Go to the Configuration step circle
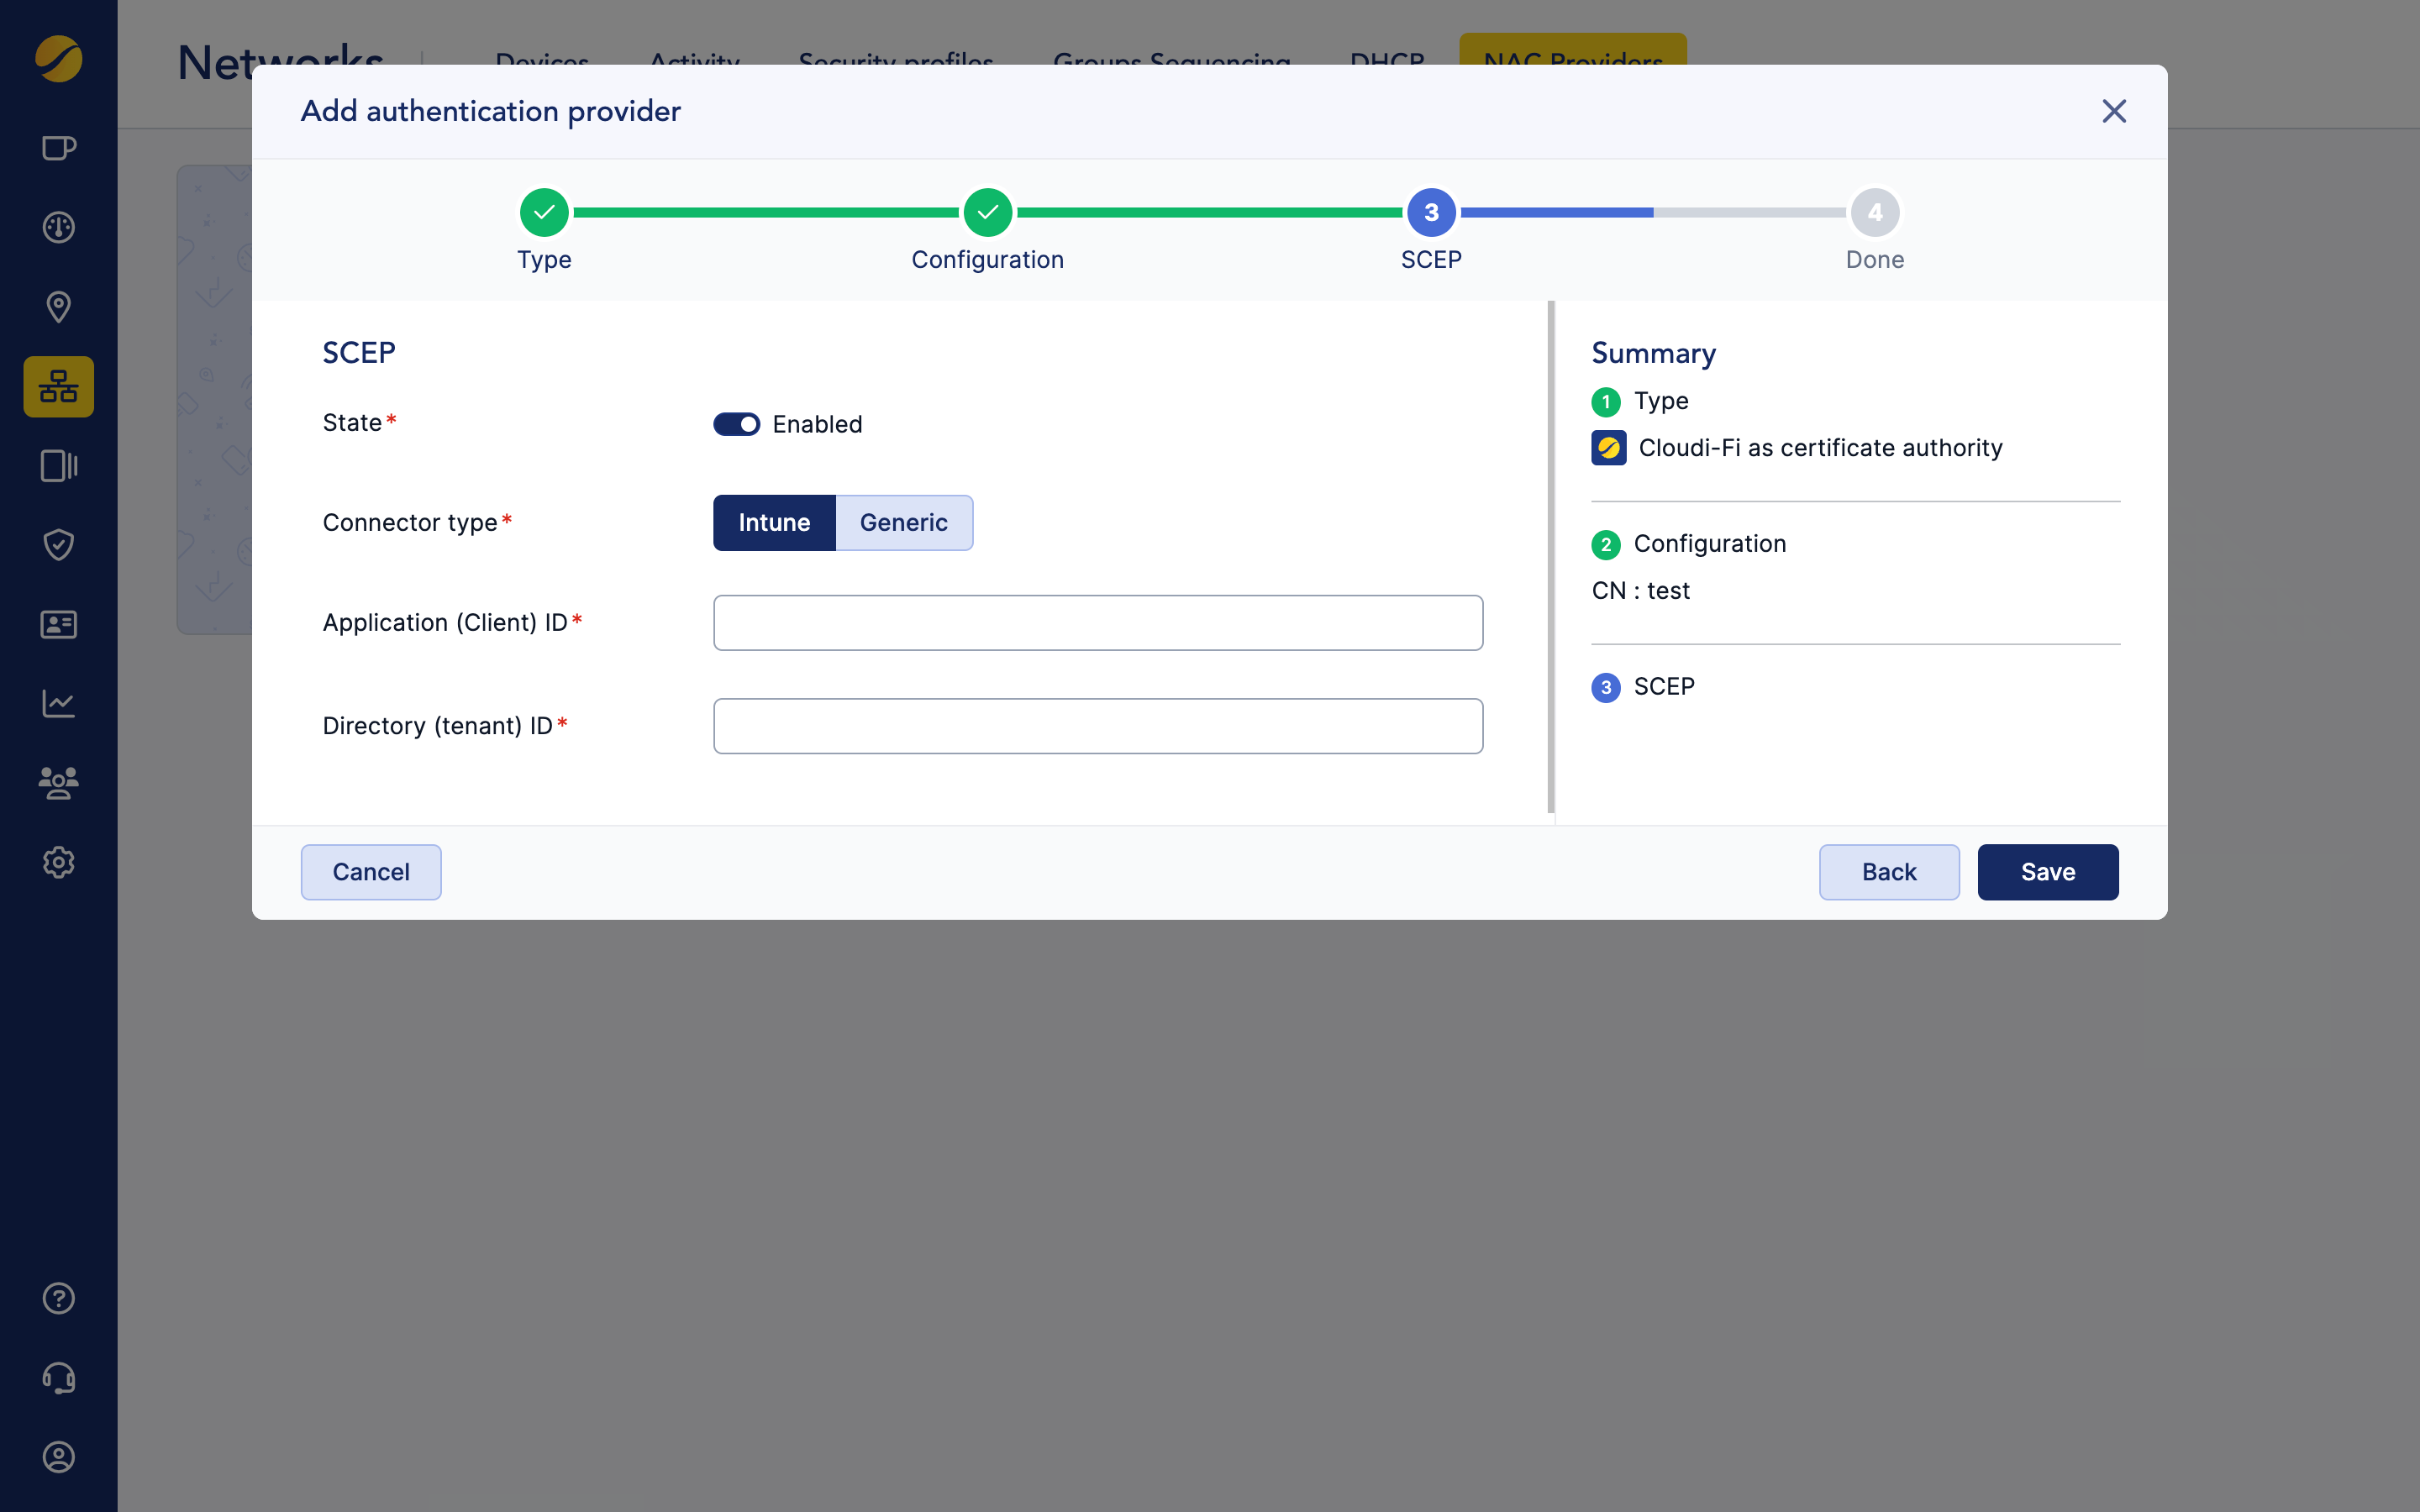 987,212
